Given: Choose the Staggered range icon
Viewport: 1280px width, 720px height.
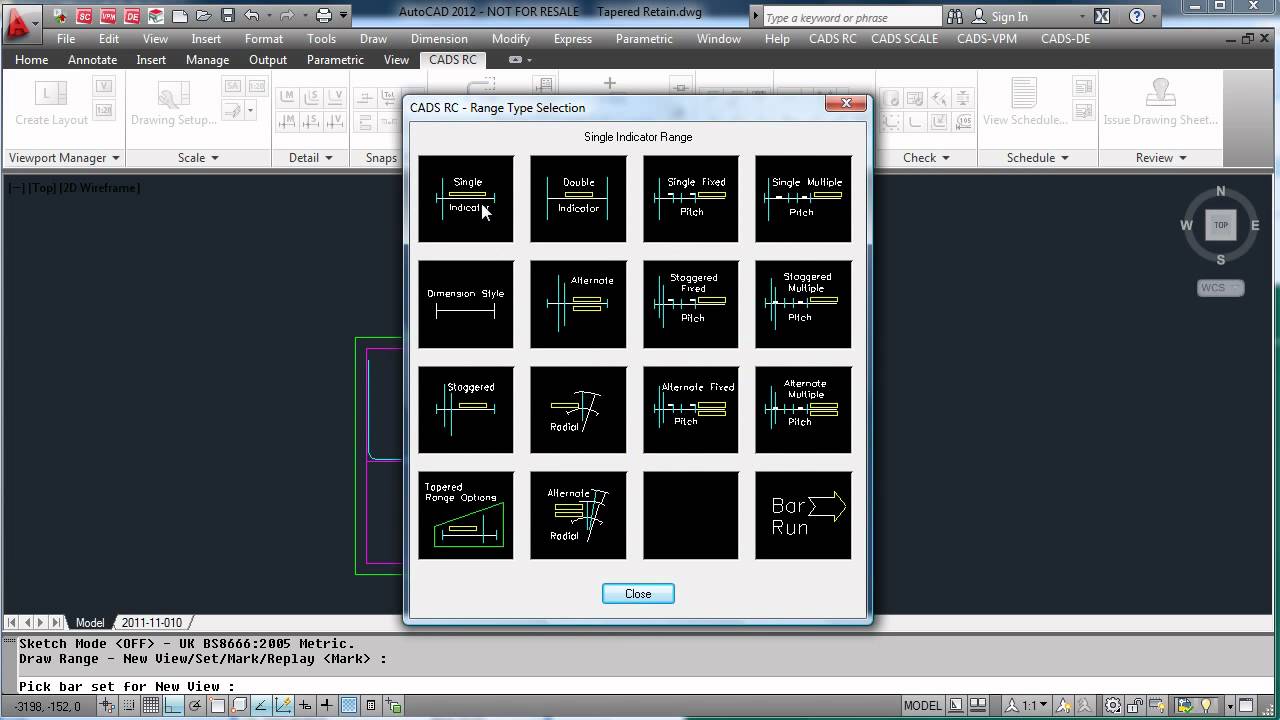Looking at the screenshot, I should pos(466,410).
